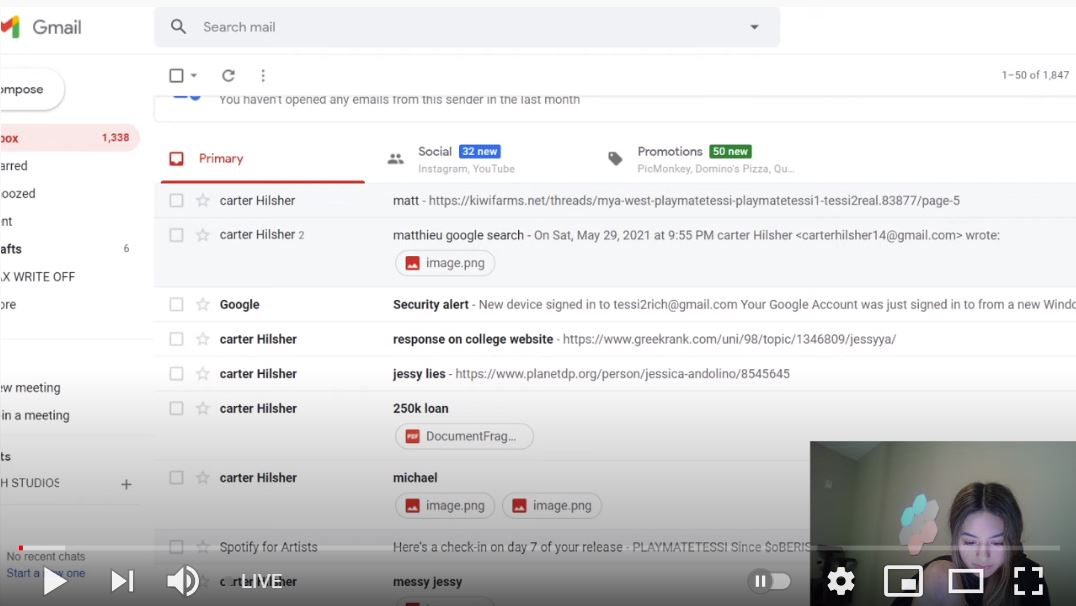This screenshot has width=1076, height=606.
Task: Open the 'matt' kiwifarms link email
Action: tap(615, 200)
